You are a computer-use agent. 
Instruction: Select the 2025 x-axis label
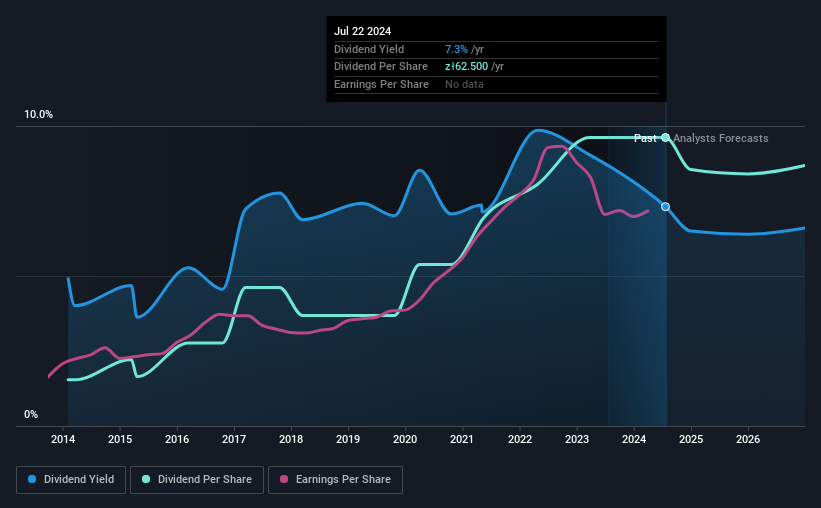coord(691,439)
